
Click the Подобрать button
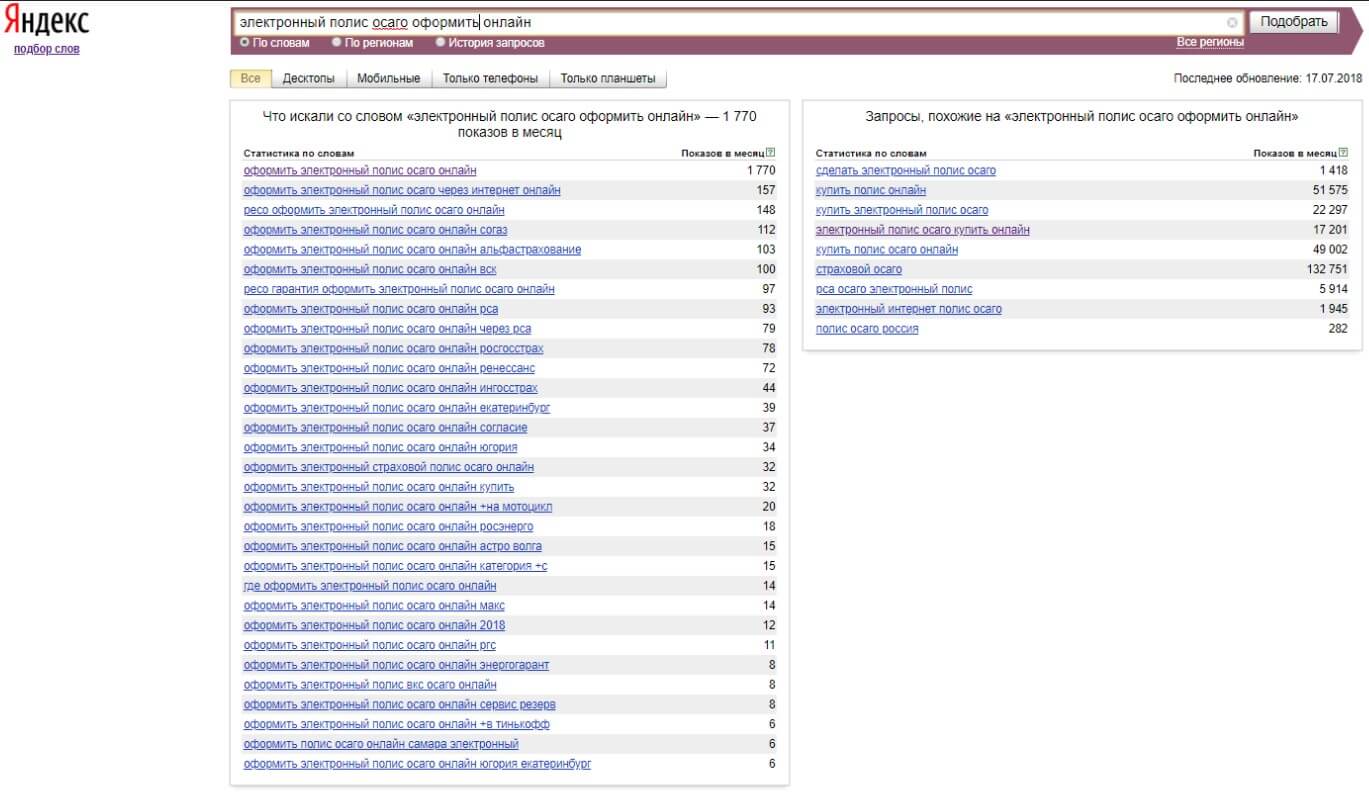click(1294, 22)
